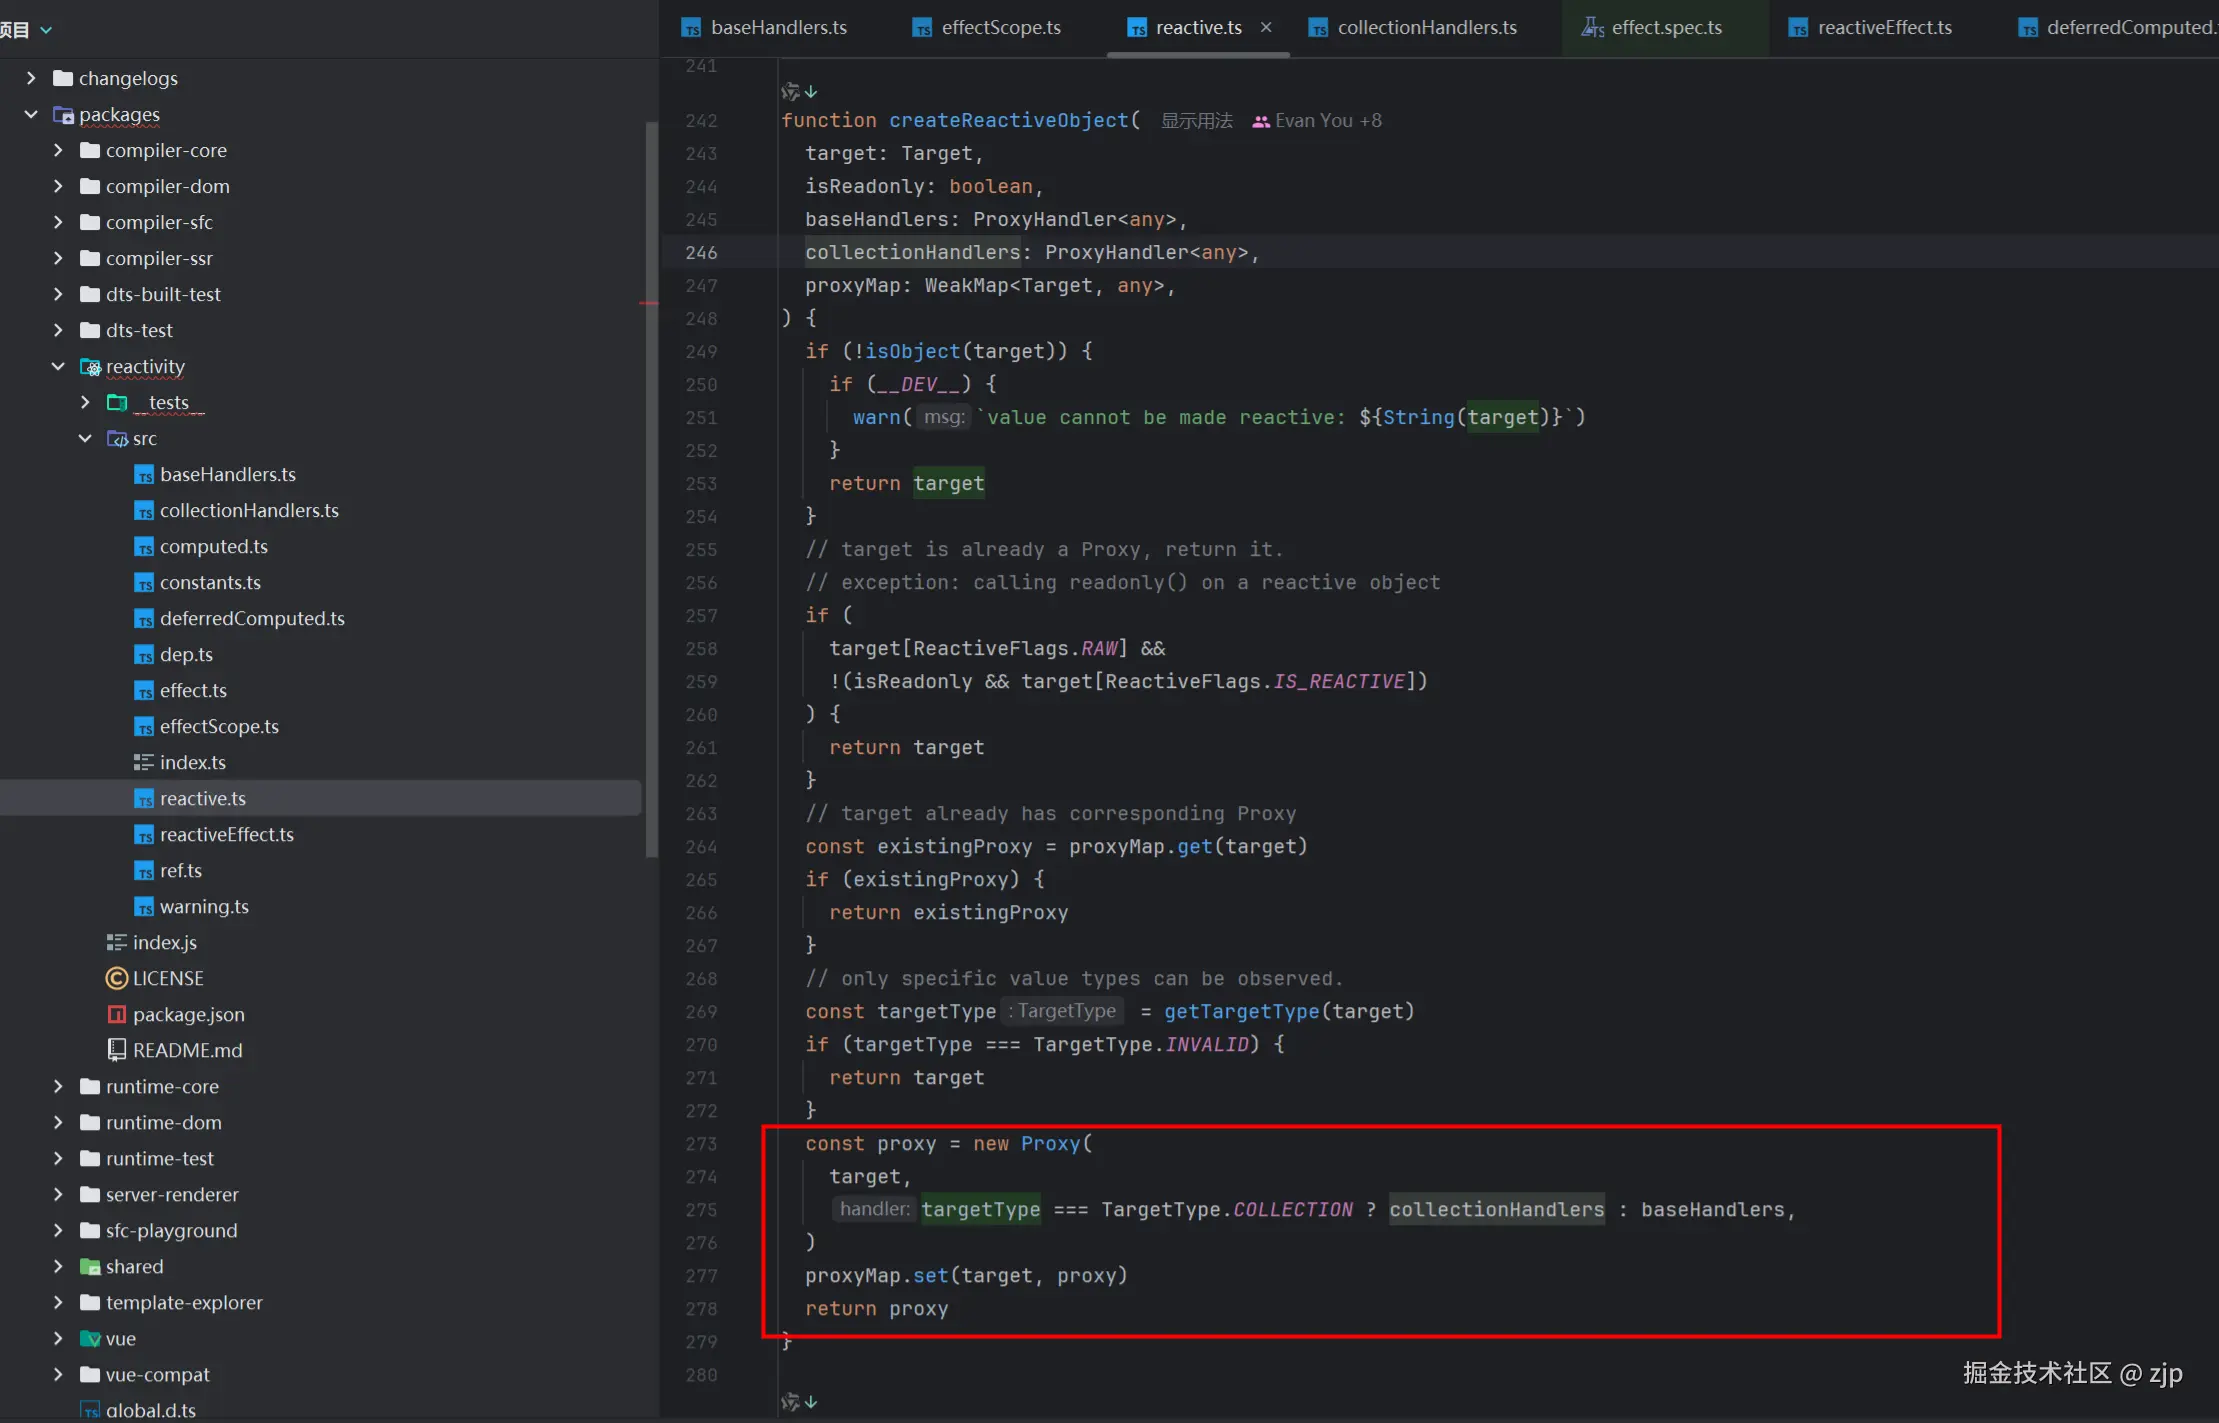Collapse the packages folder

tap(31, 114)
